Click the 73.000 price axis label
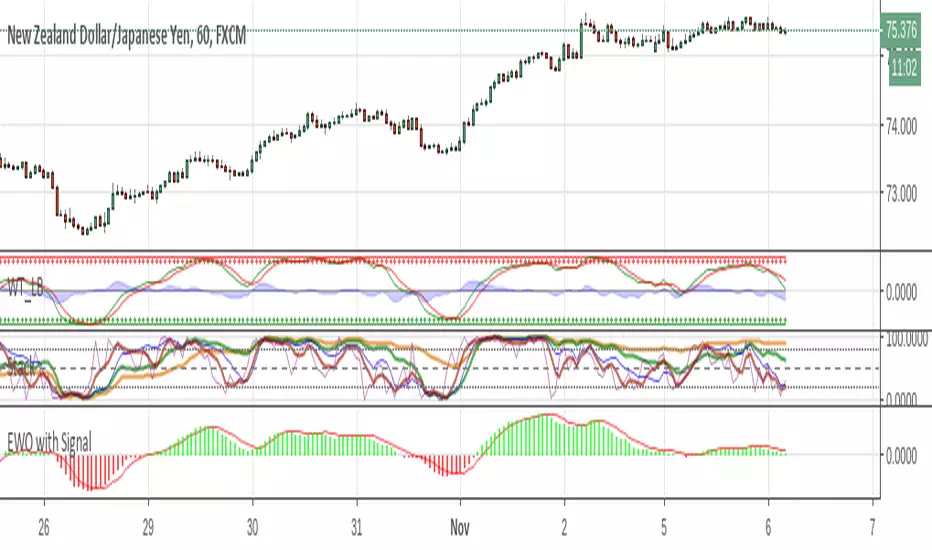932x550 pixels. [x=901, y=193]
